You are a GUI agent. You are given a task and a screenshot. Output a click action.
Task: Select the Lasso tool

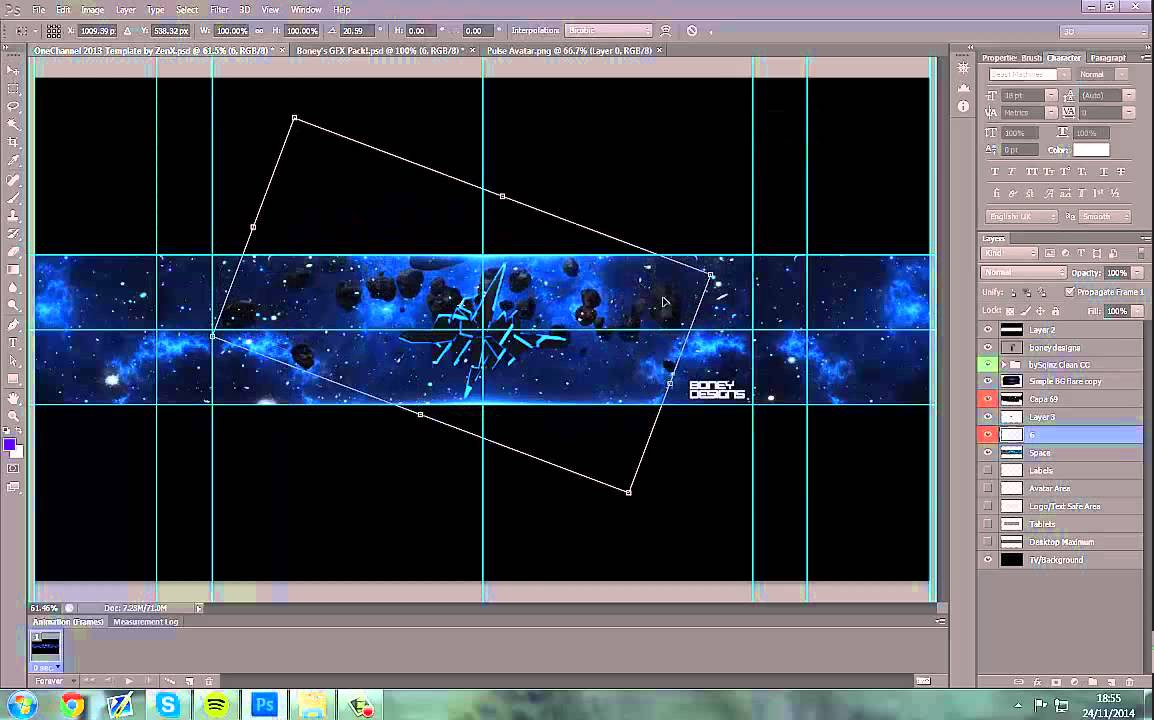(13, 107)
